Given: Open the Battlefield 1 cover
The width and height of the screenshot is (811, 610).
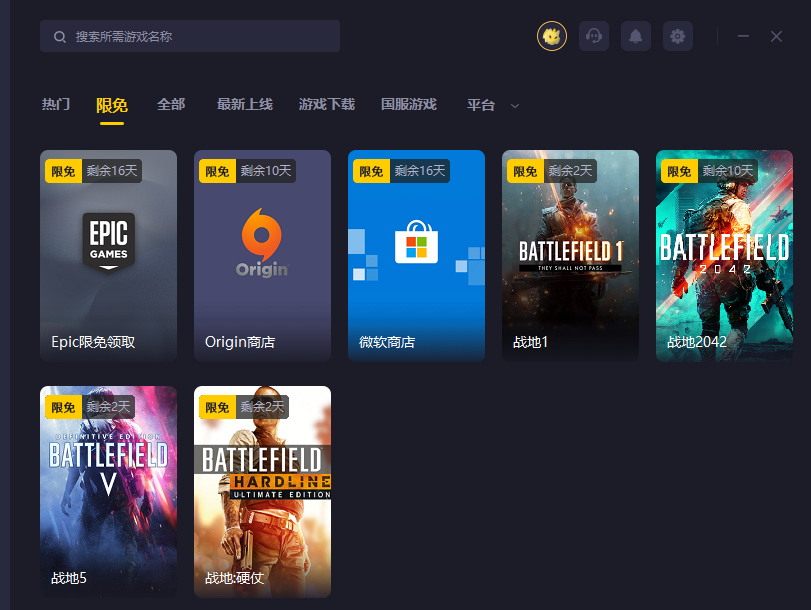Looking at the screenshot, I should point(570,256).
